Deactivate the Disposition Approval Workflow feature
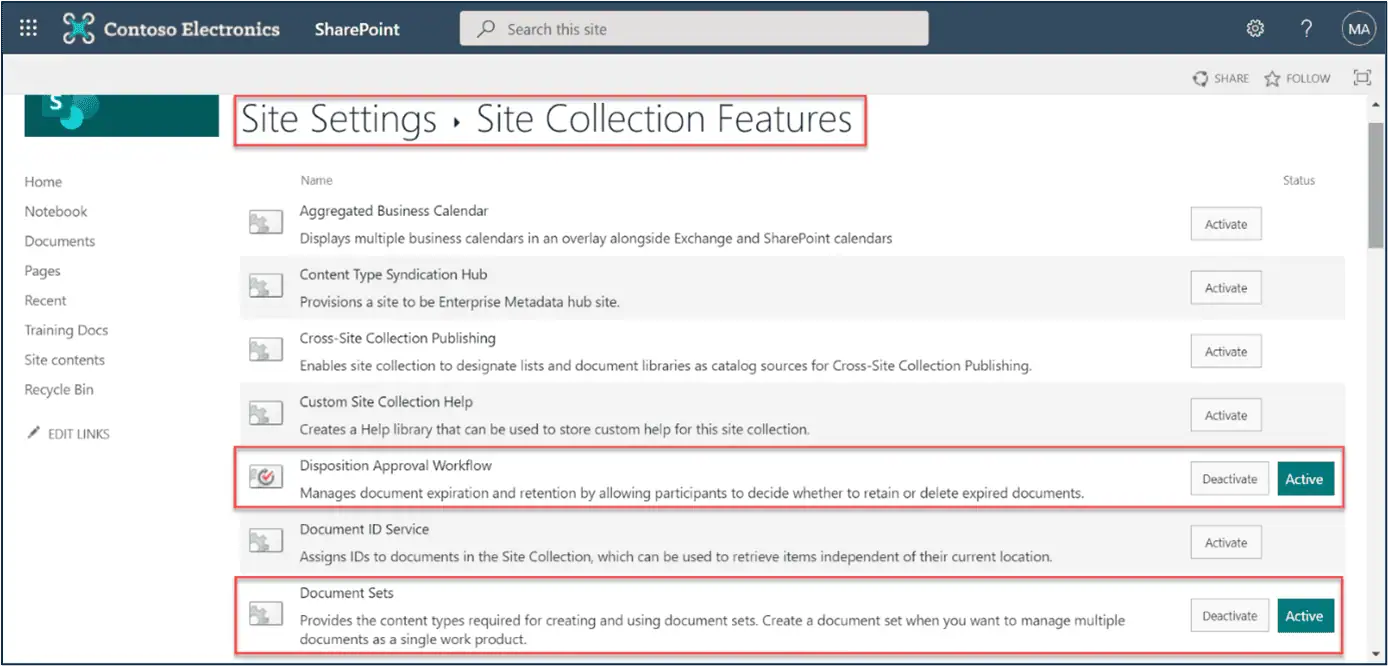1388x666 pixels. coord(1229,479)
